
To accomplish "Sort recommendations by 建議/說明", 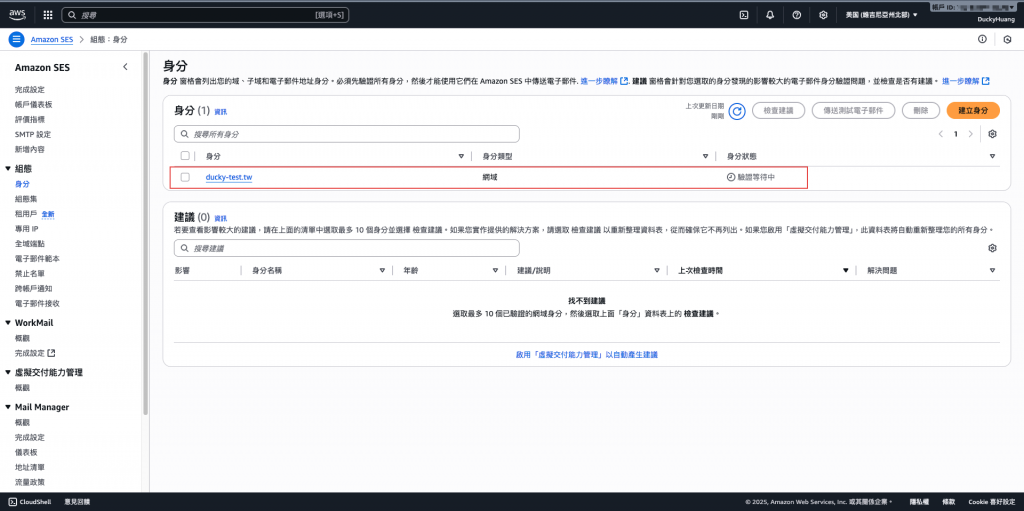I will click(657, 271).
